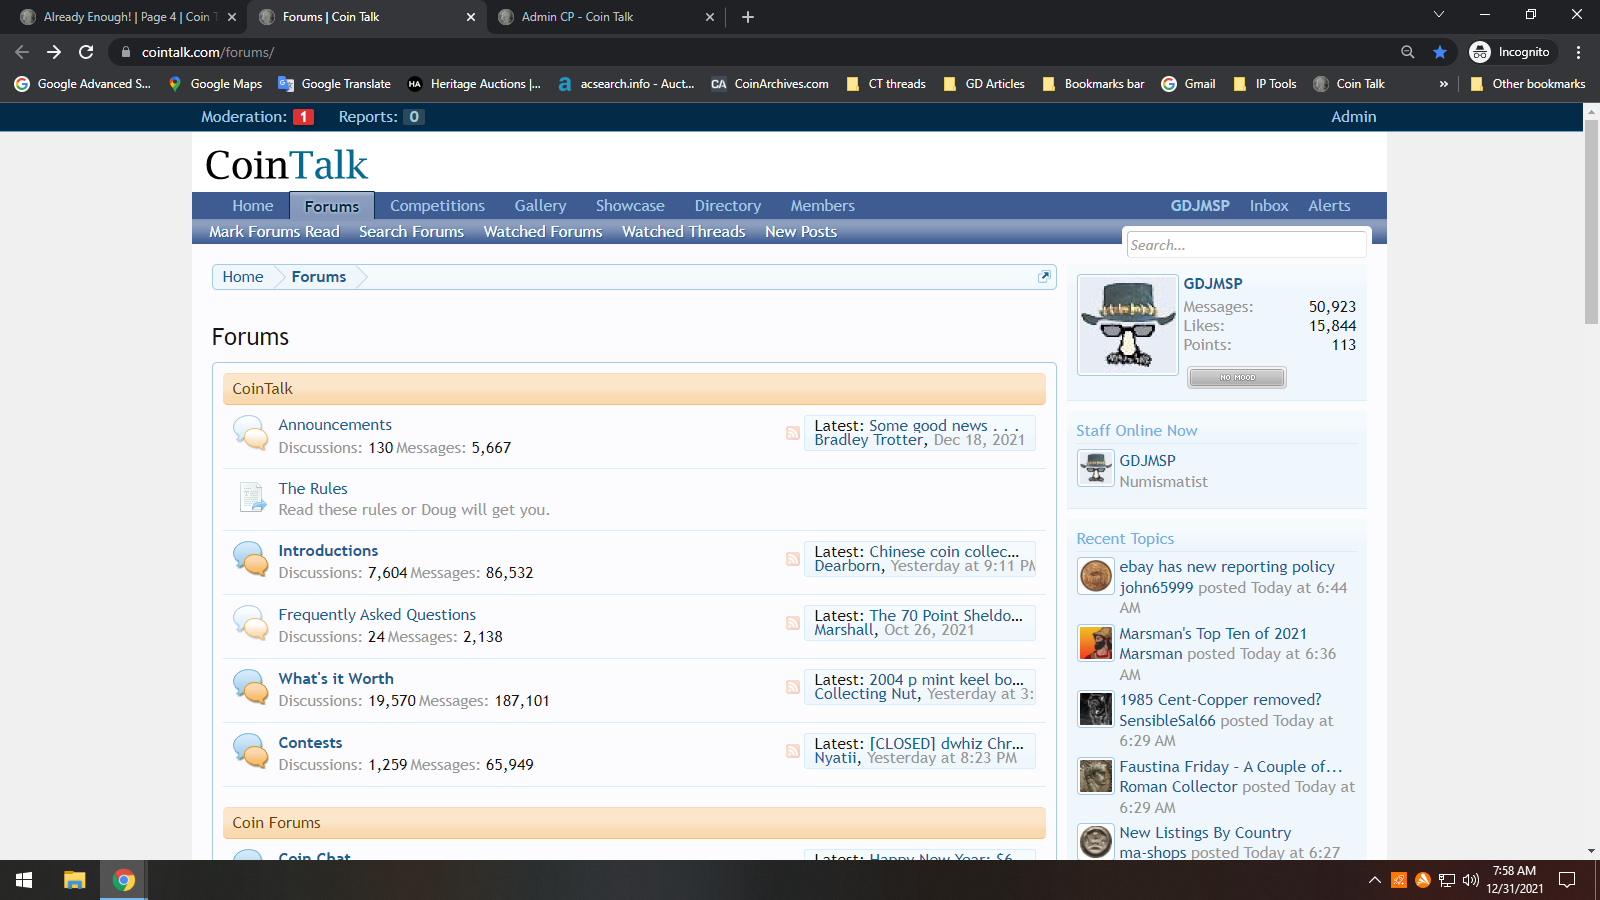Open the Directory navigation tab
Screen dimensions: 1600x900
728,206
